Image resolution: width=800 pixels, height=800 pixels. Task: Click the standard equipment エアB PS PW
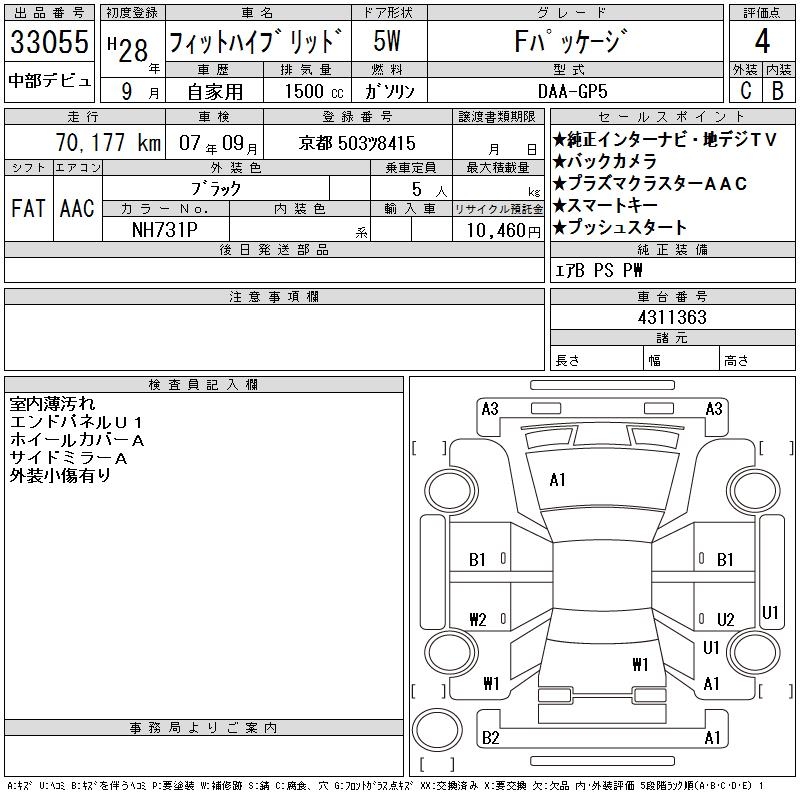[598, 270]
